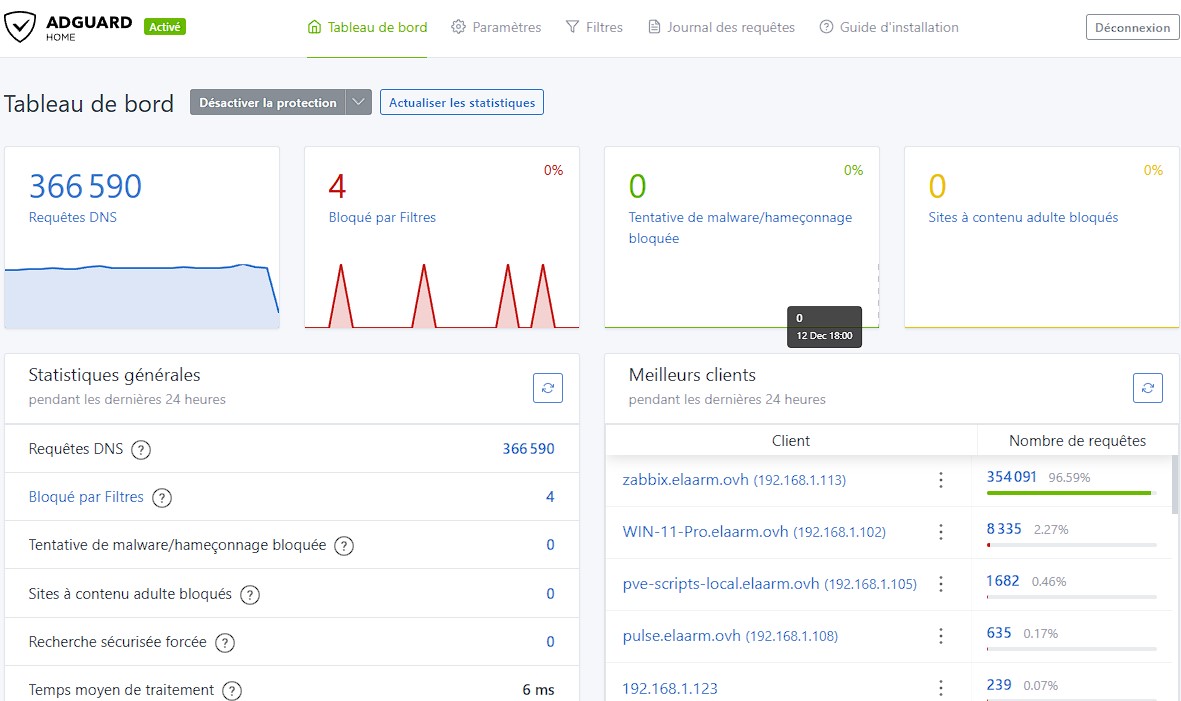This screenshot has width=1181, height=701.
Task: Open options menu for WIN-11-Pro.elaarm.ovh client
Action: (940, 532)
